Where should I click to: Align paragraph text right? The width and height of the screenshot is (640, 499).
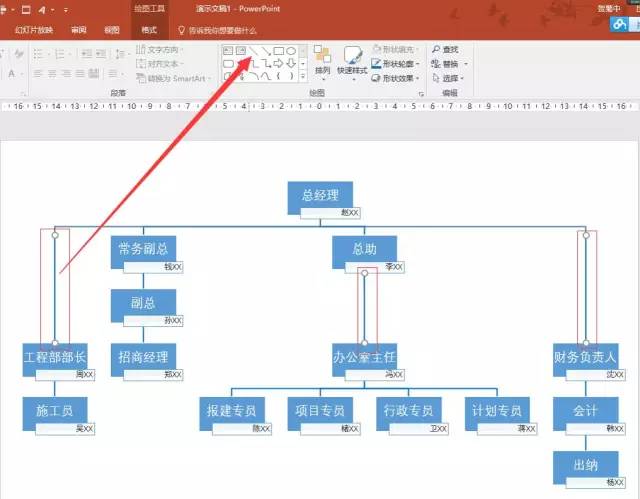point(66,73)
